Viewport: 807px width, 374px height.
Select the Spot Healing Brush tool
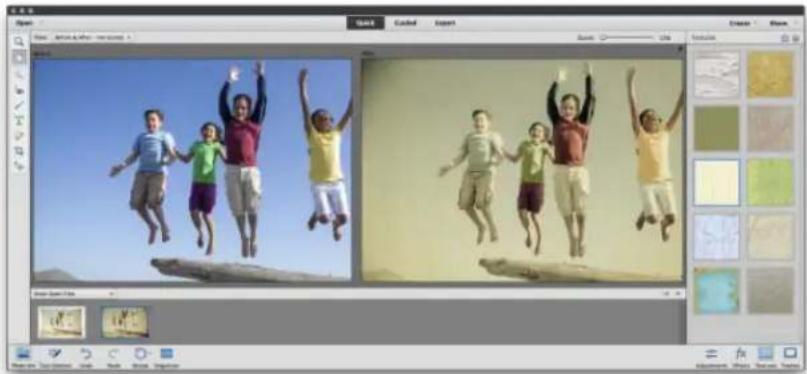click(19, 136)
